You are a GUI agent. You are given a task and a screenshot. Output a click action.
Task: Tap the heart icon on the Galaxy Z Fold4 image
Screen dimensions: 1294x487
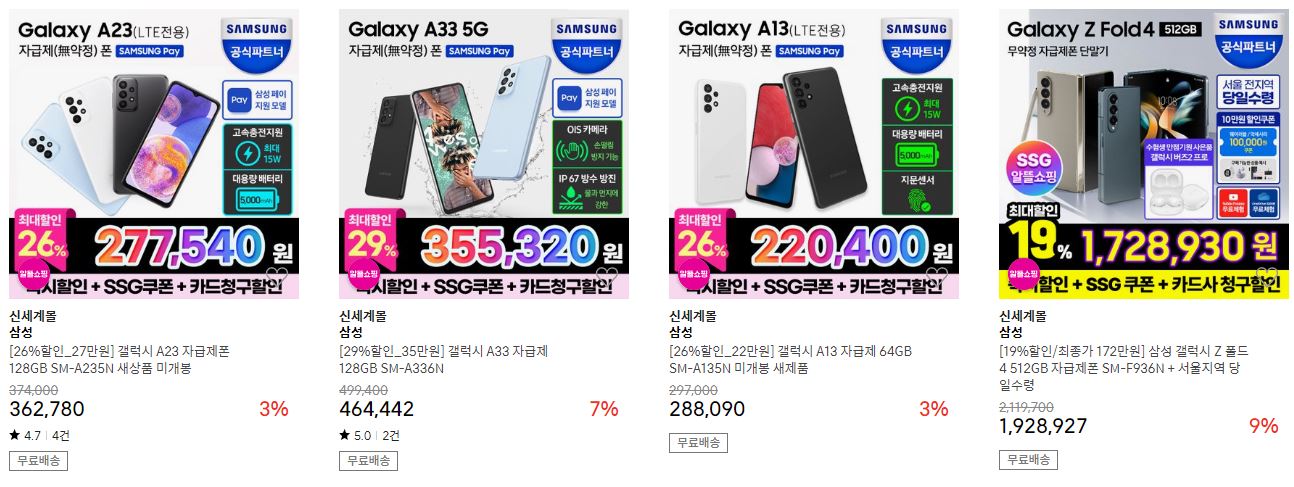[x=1267, y=276]
